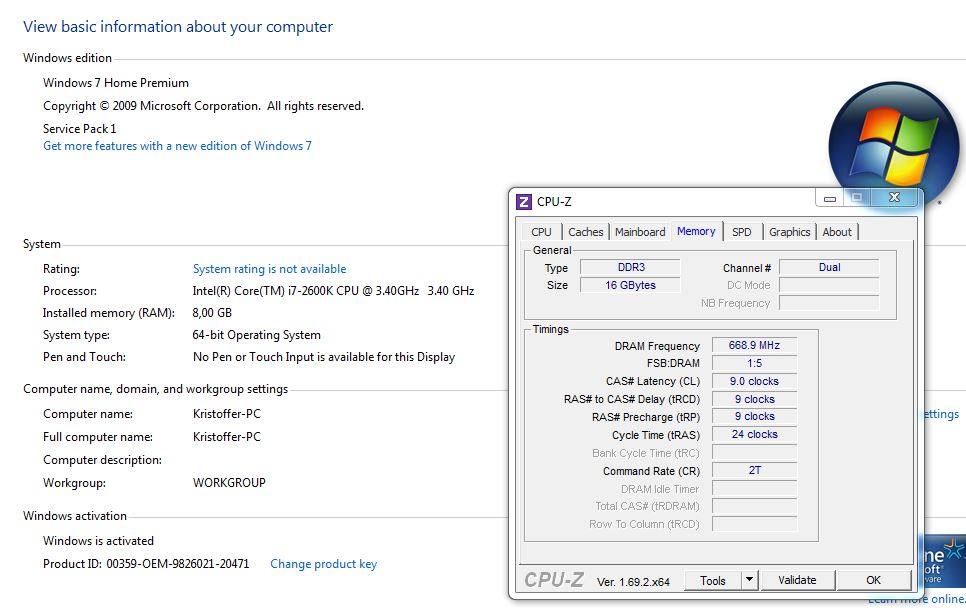Switch to the Caches tab
Viewport: 966px width, 608px height.
click(585, 232)
